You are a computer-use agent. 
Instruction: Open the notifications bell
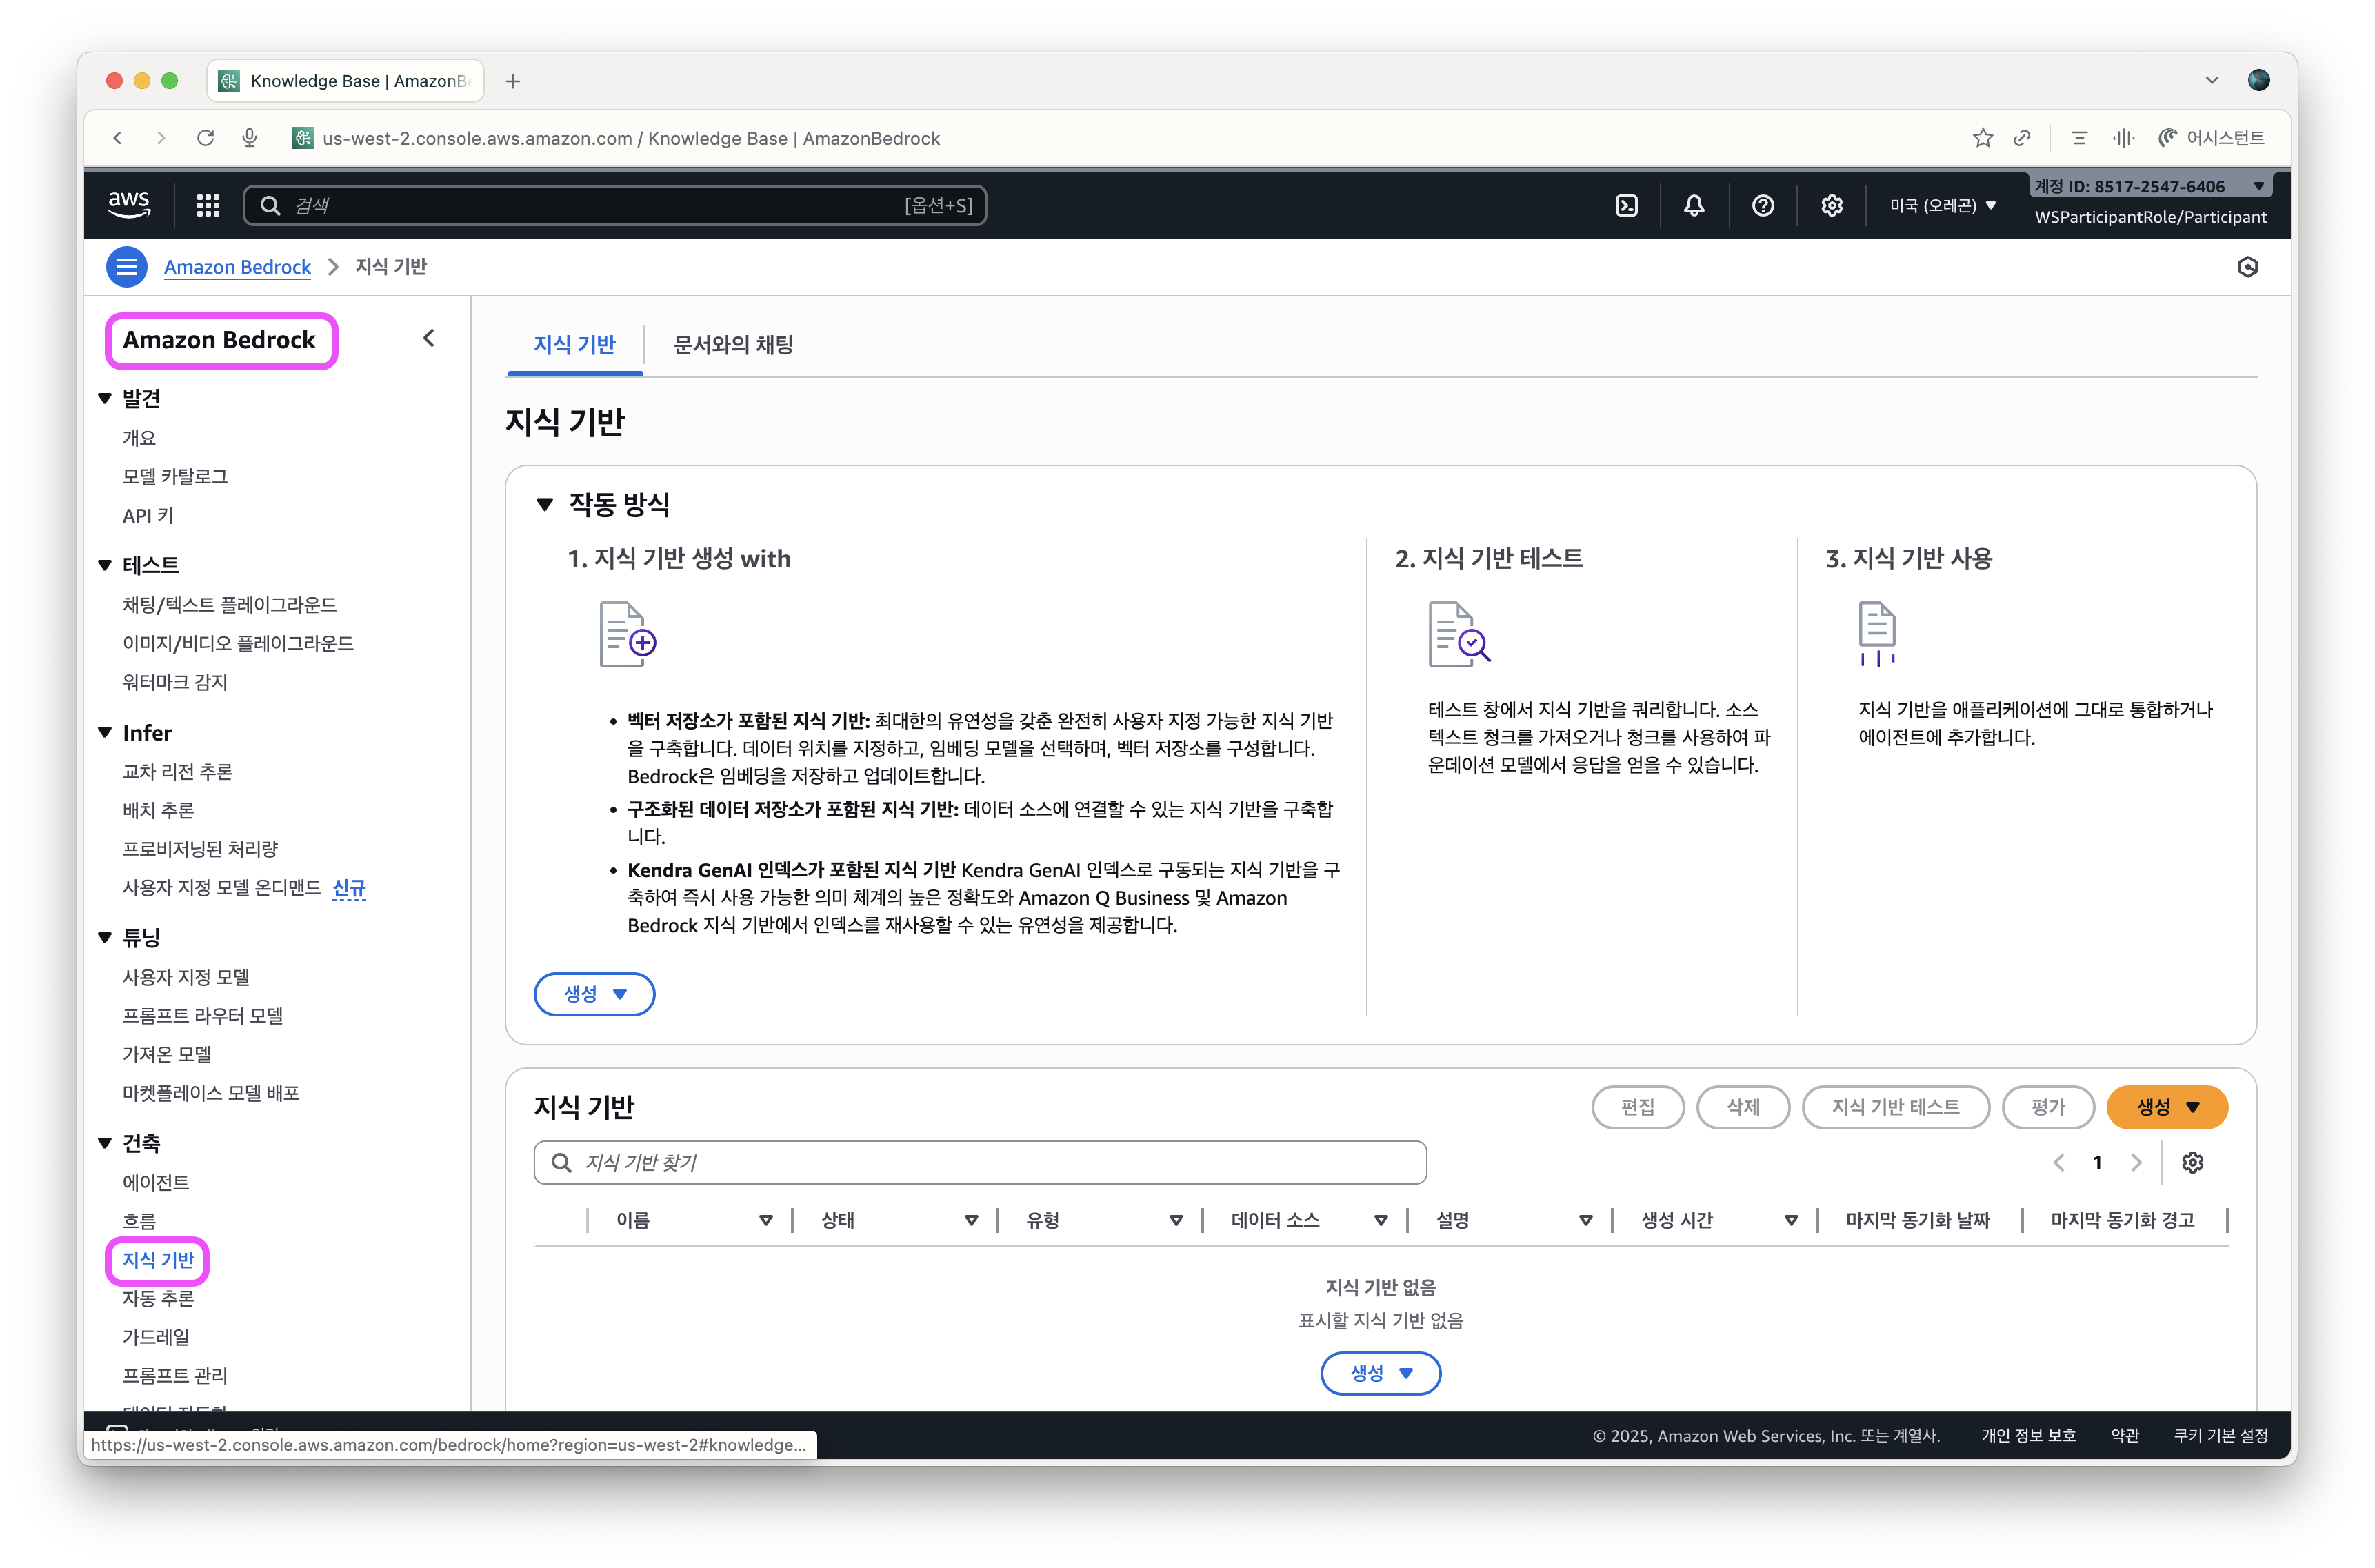1694,205
